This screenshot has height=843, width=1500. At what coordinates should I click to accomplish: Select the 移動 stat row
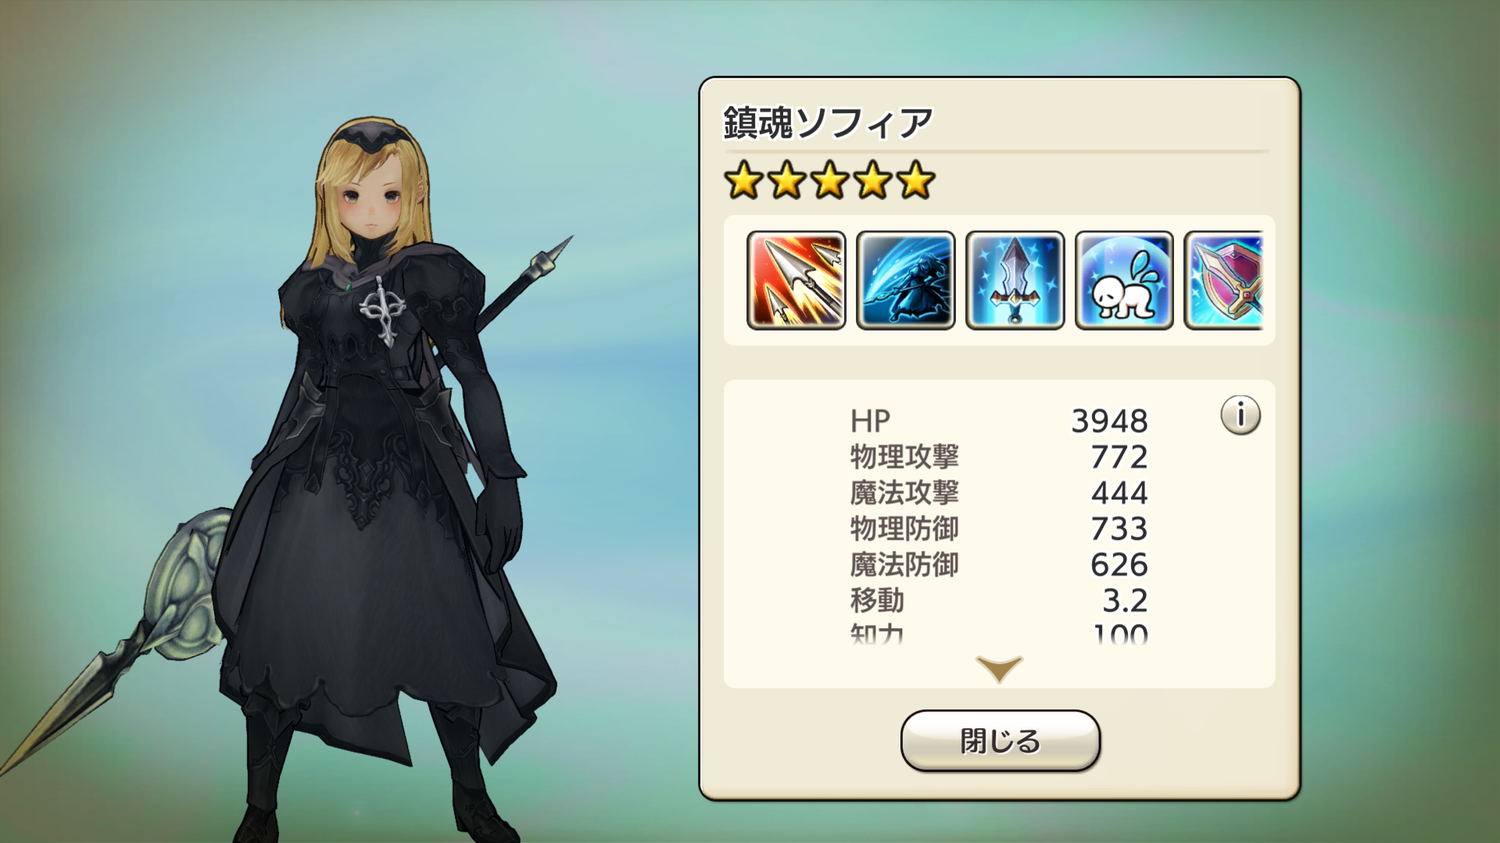pos(999,601)
